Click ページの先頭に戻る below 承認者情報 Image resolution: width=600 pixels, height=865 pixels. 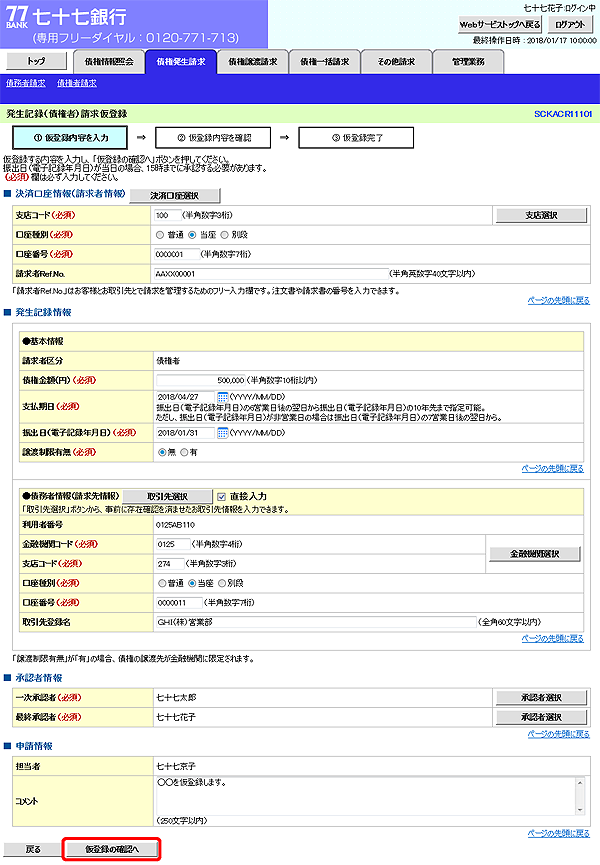[559, 734]
